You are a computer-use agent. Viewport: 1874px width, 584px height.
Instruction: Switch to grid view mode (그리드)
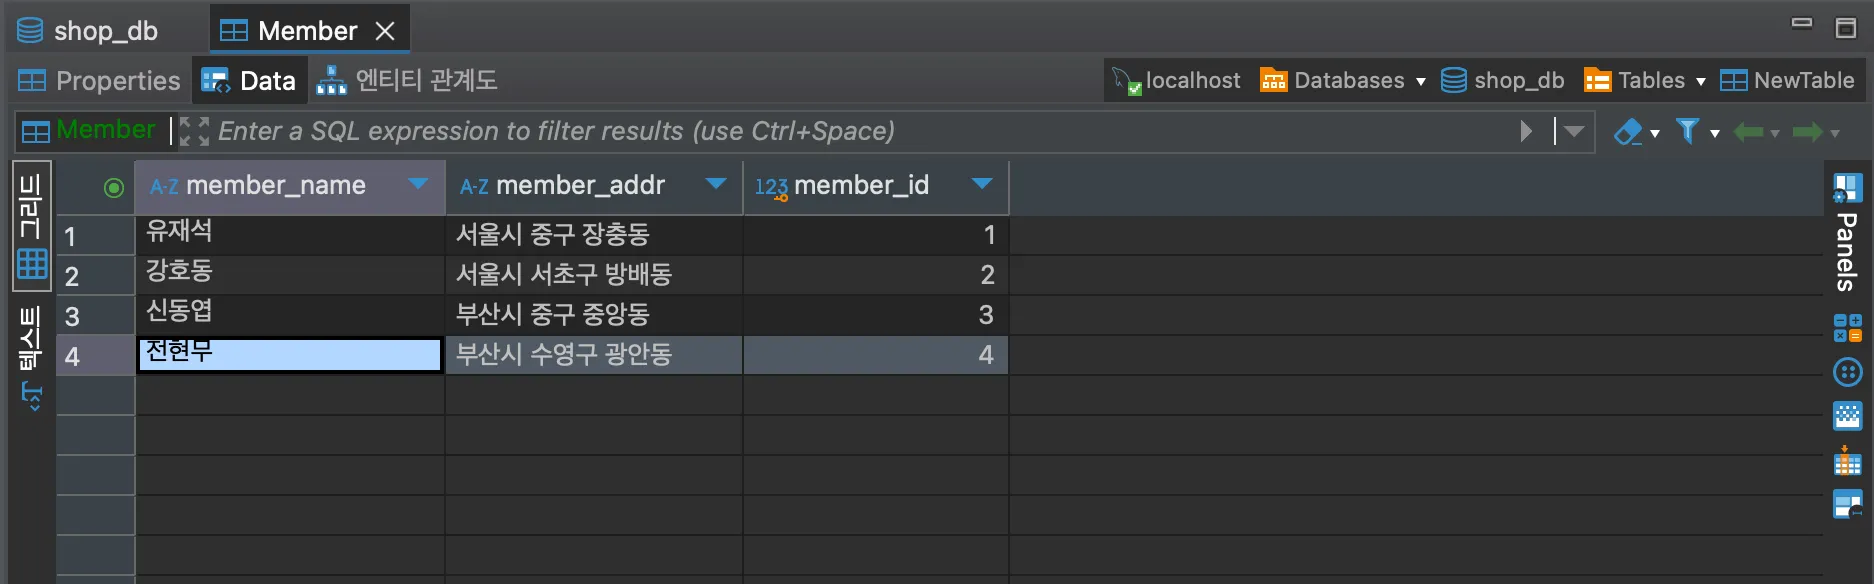(x=31, y=226)
